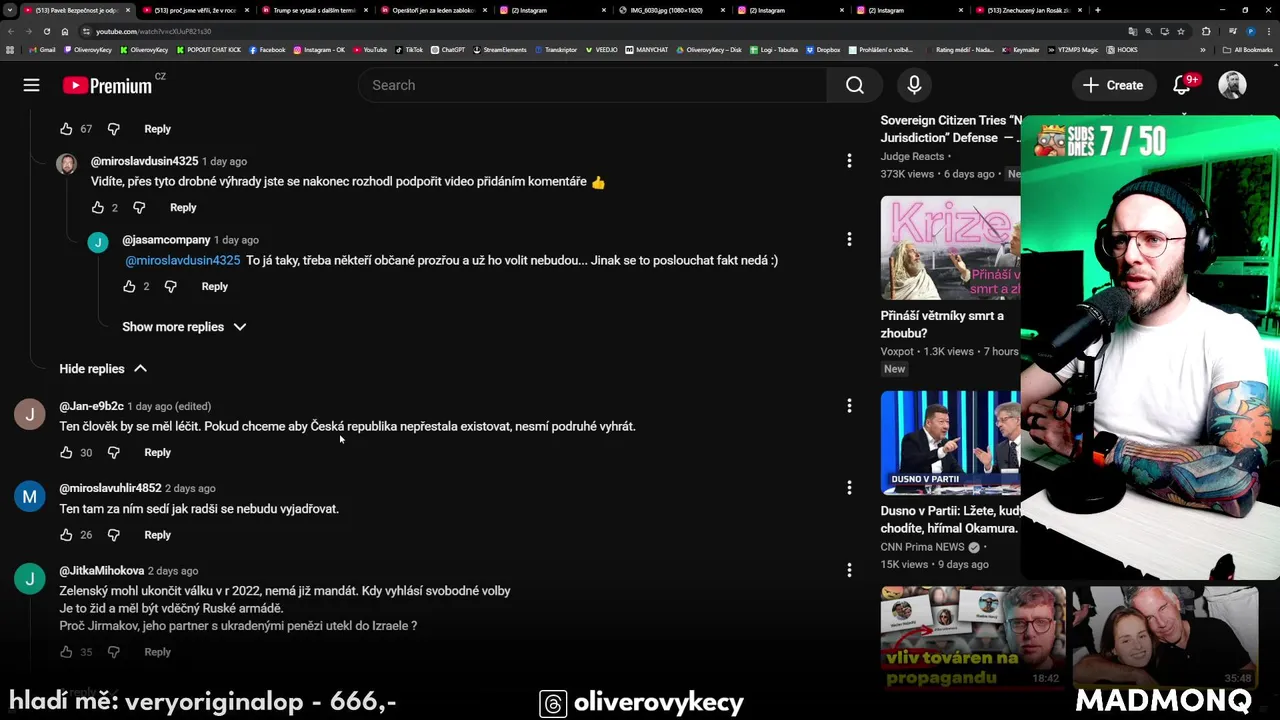Image resolution: width=1280 pixels, height=720 pixels.
Task: Open a new browser tab
Action: point(1098,10)
